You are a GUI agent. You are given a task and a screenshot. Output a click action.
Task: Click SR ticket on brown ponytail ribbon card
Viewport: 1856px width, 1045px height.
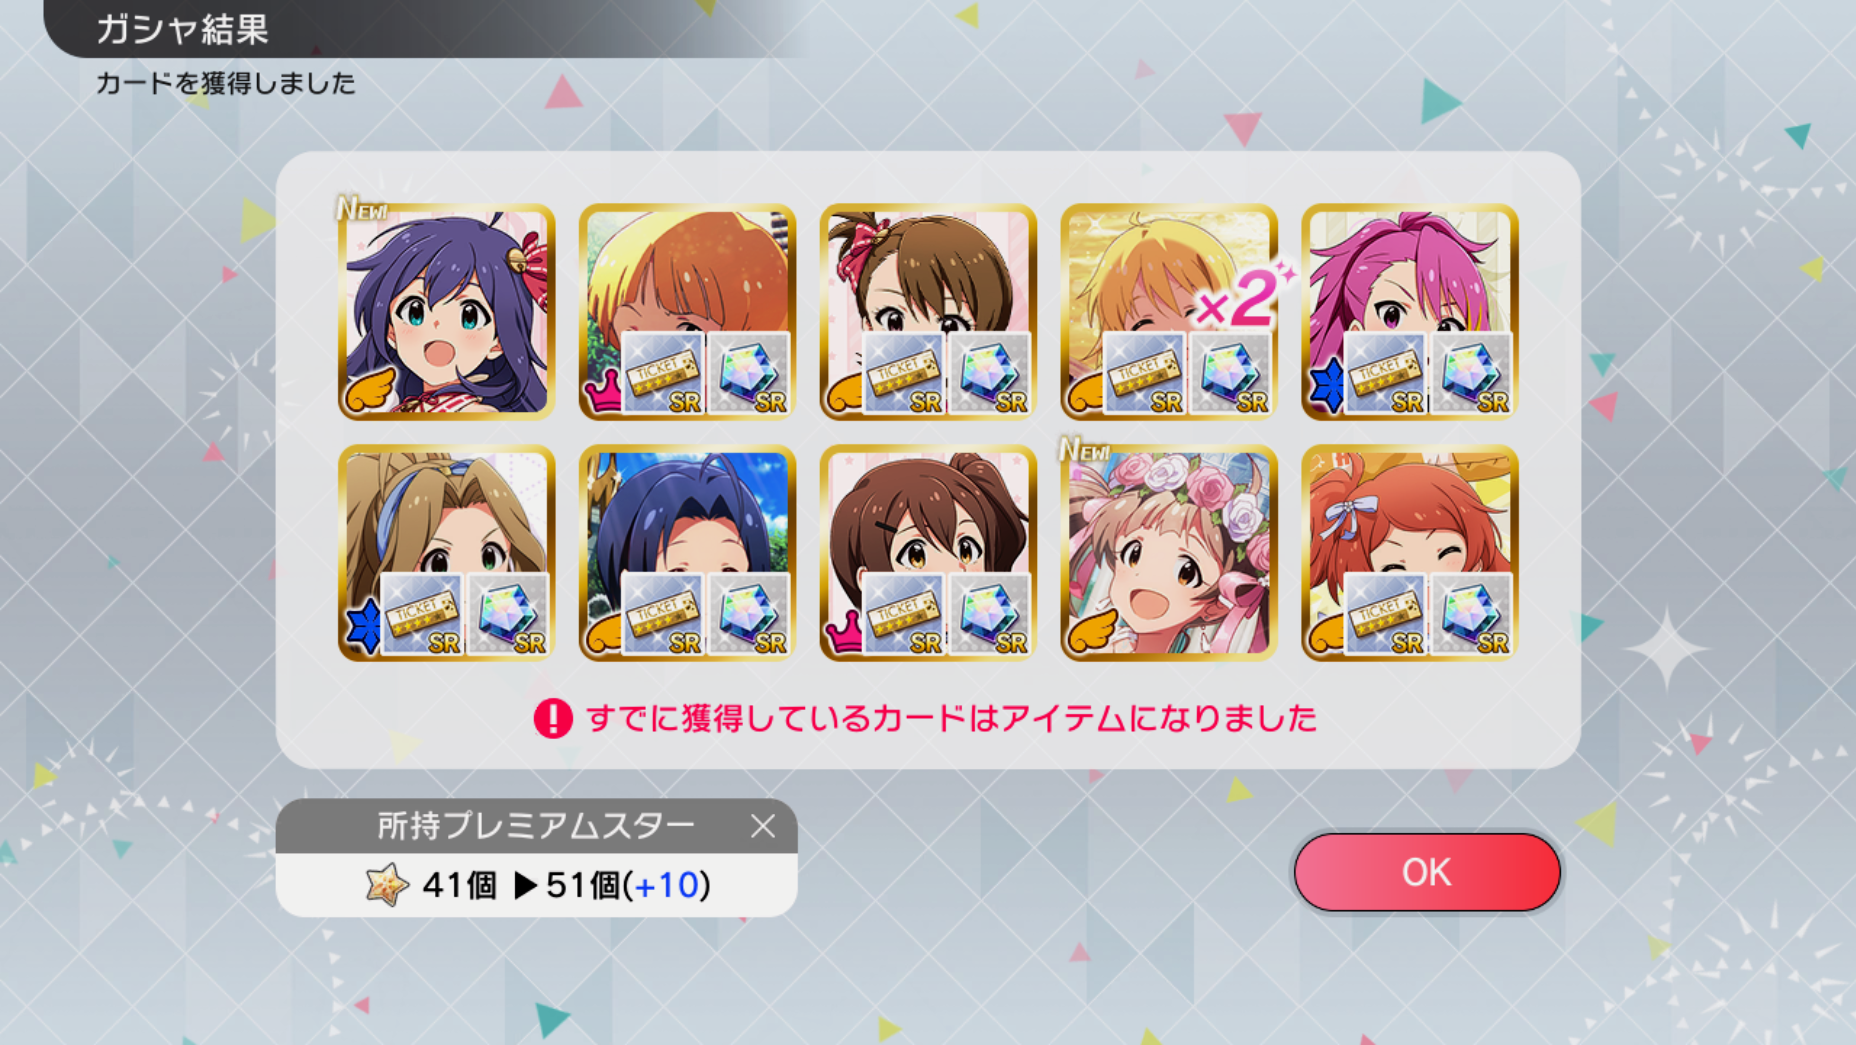tap(903, 374)
